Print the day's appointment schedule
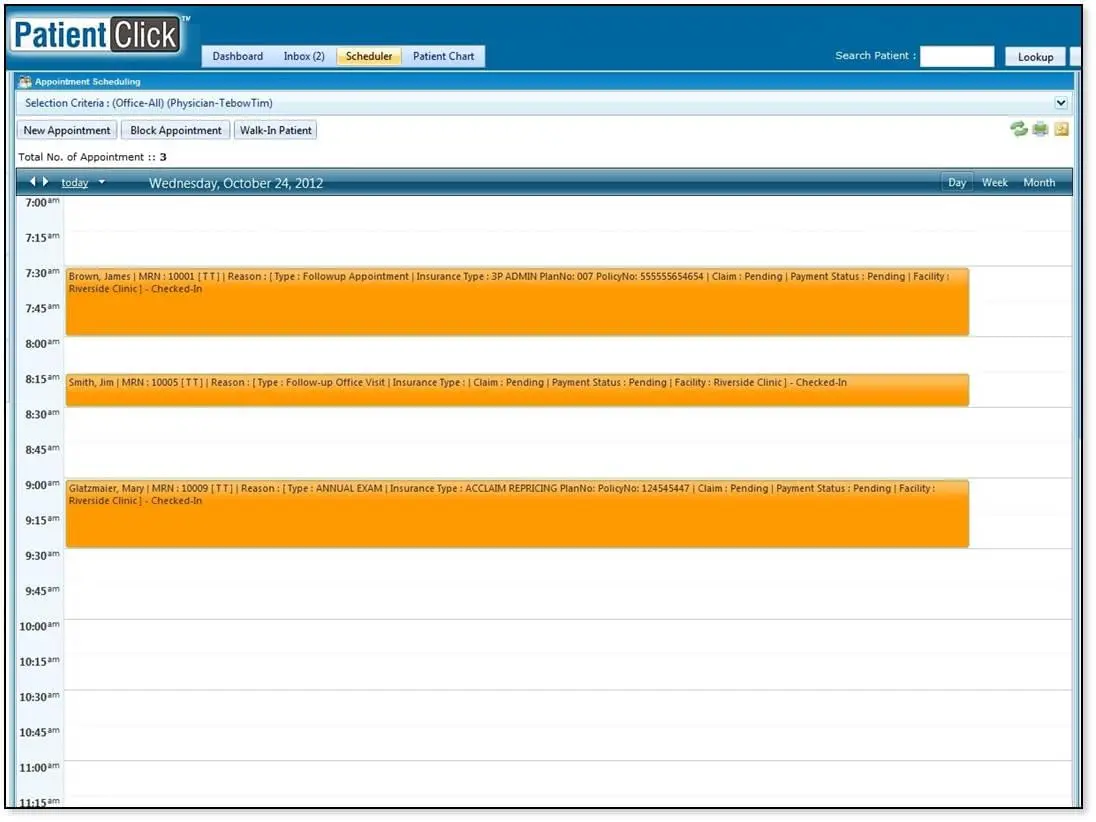The image size is (1096, 822). click(1040, 129)
